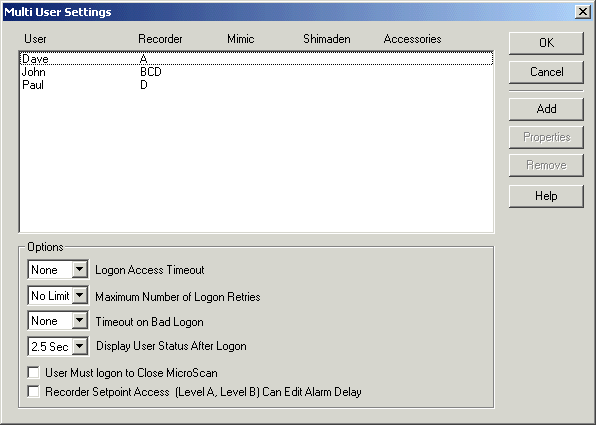Cancel the Multi User Settings dialog

pos(546,72)
